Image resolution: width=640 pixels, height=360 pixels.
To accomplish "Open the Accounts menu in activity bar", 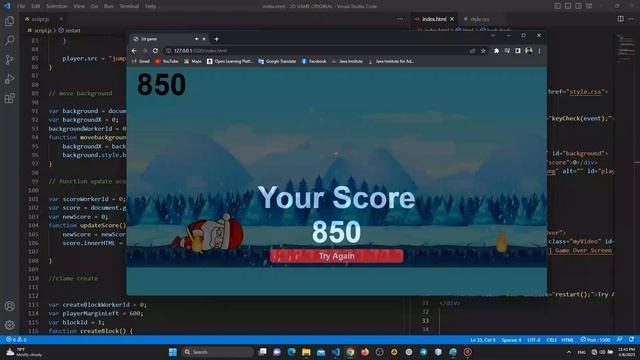I will (9, 306).
